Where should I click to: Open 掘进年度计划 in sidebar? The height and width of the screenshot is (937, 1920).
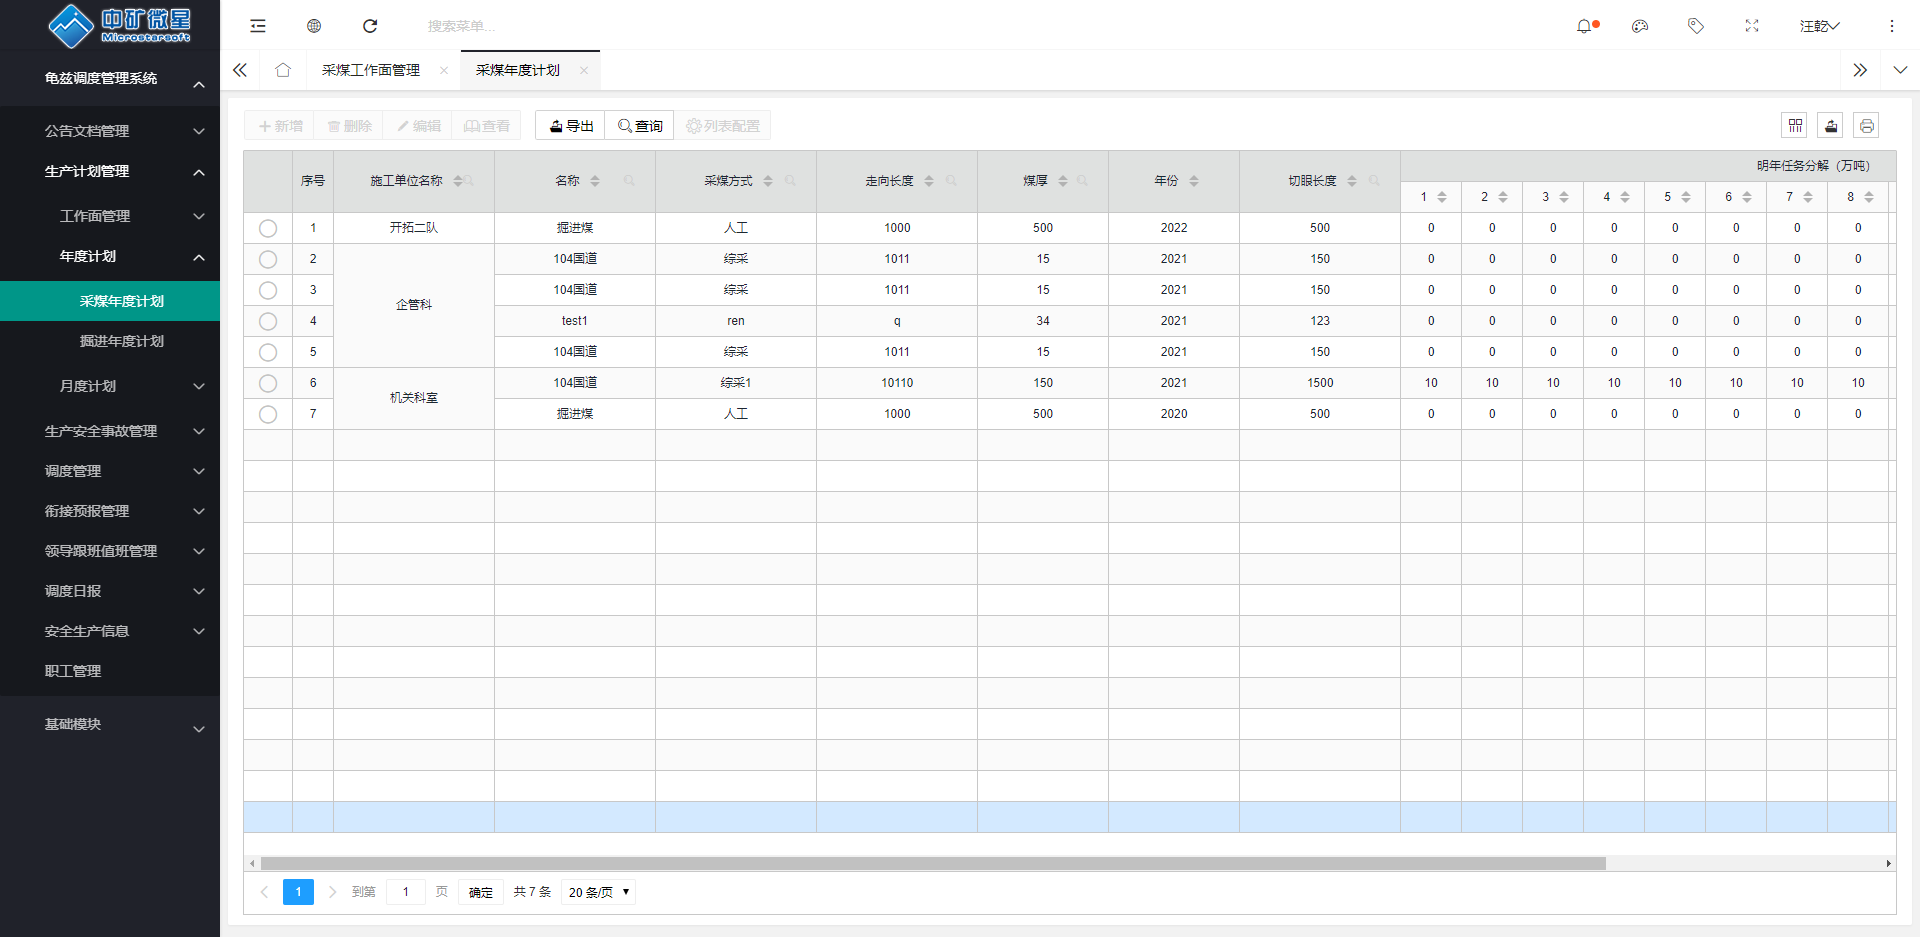[110, 341]
